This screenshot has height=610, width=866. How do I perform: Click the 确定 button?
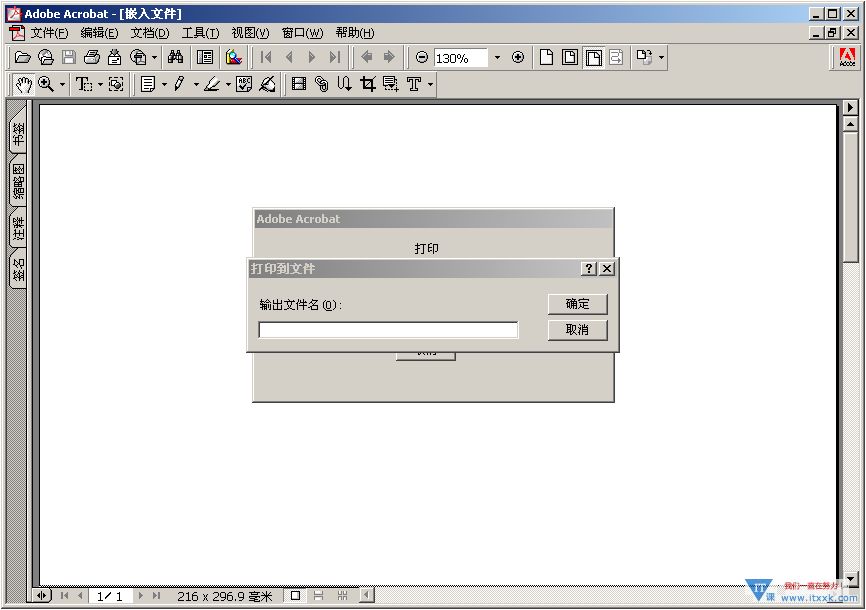click(577, 304)
